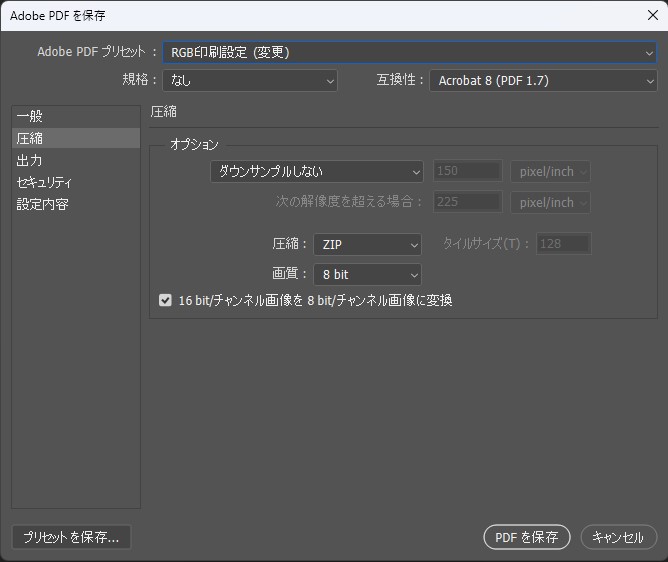Click the PDF を保存 button
The image size is (668, 562).
tap(527, 537)
